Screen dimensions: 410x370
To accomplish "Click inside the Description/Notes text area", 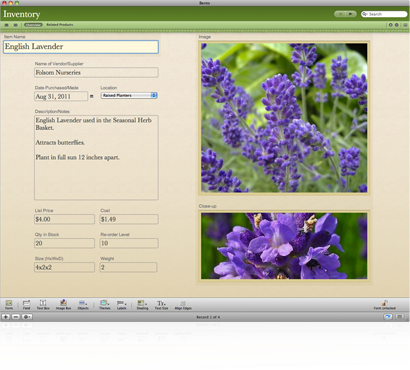I will 96,158.
